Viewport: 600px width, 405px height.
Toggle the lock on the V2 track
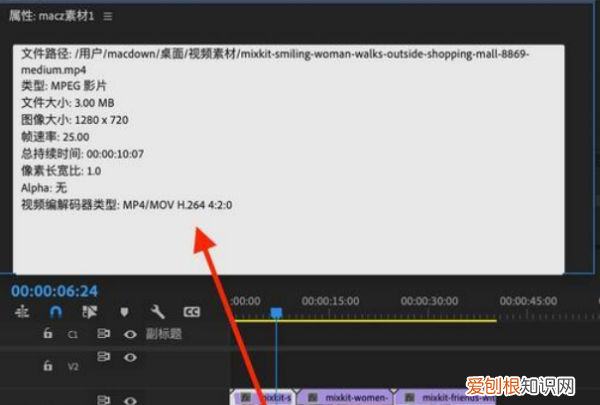pos(47,365)
